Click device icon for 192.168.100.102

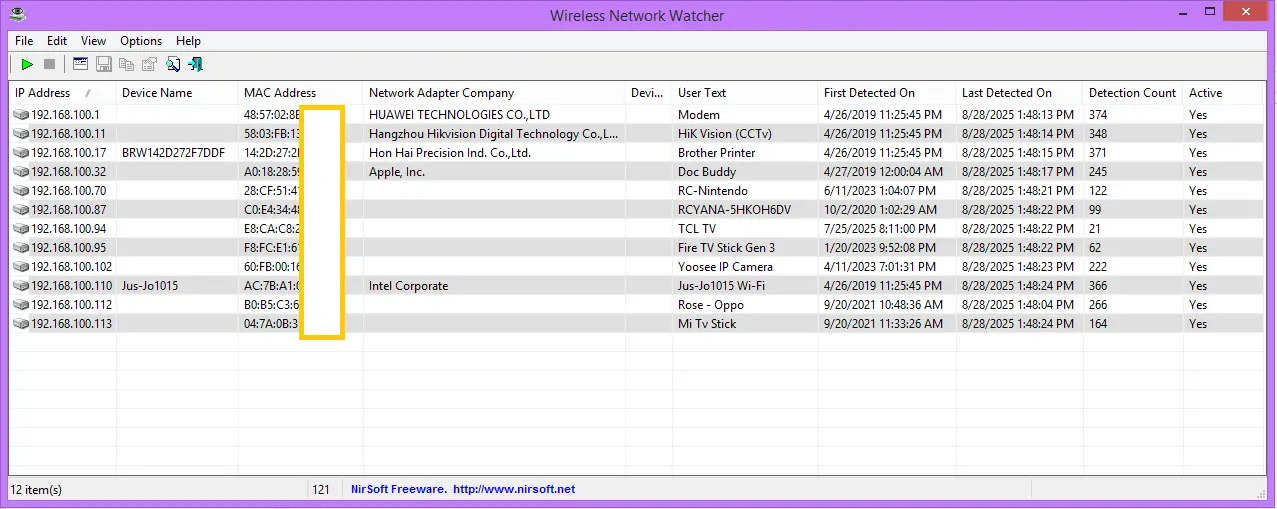(21, 267)
